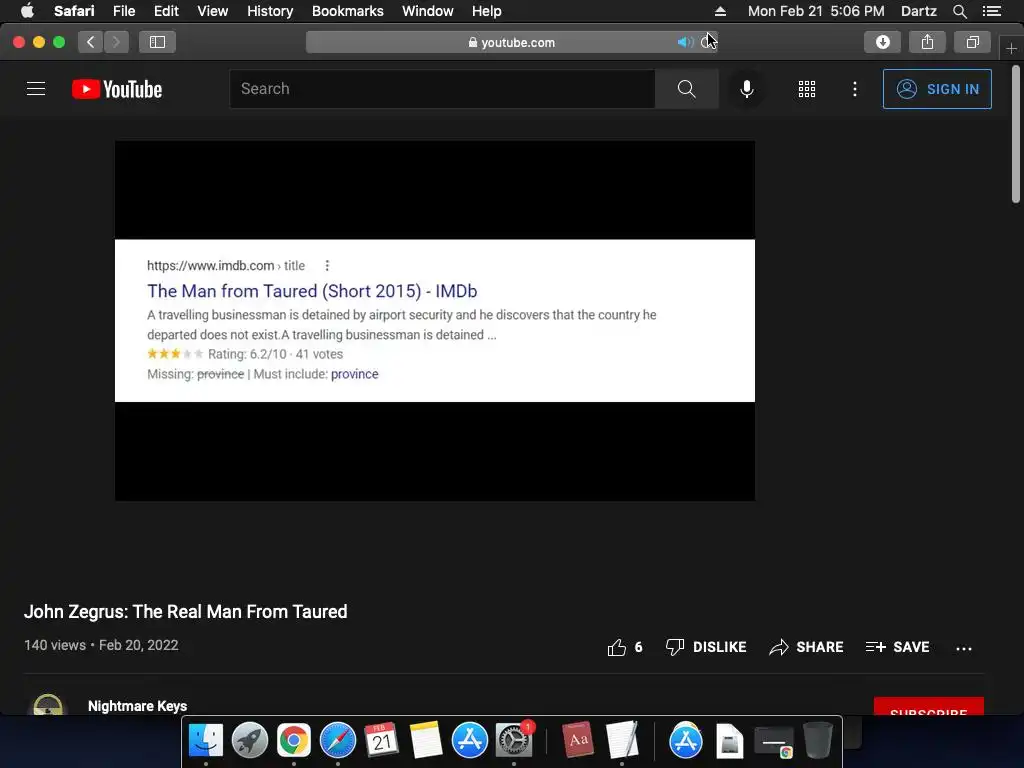Open the Window menu
This screenshot has width=1024, height=768.
(427, 11)
